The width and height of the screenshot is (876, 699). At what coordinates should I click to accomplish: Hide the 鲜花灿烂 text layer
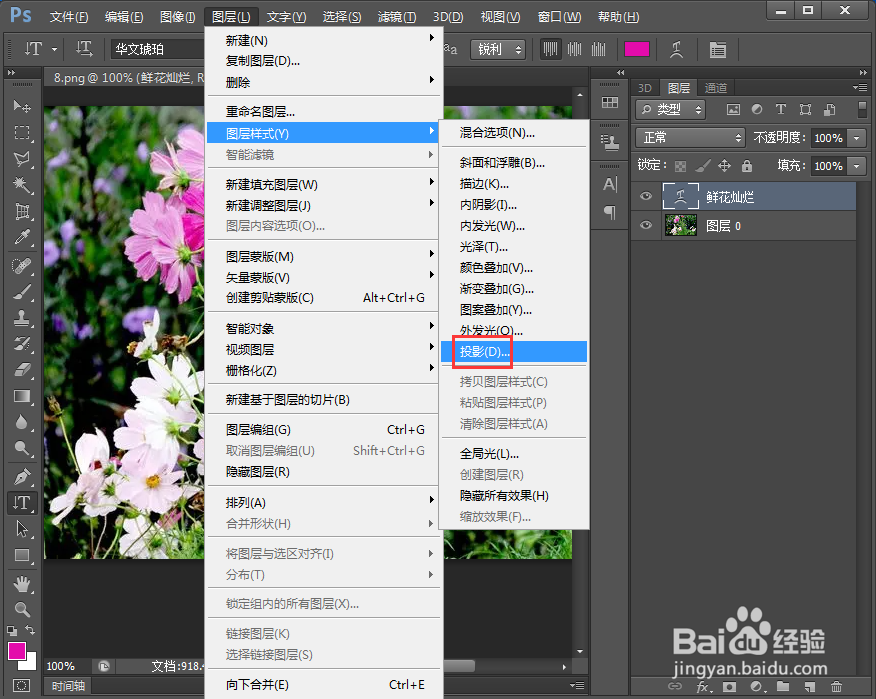tap(646, 196)
